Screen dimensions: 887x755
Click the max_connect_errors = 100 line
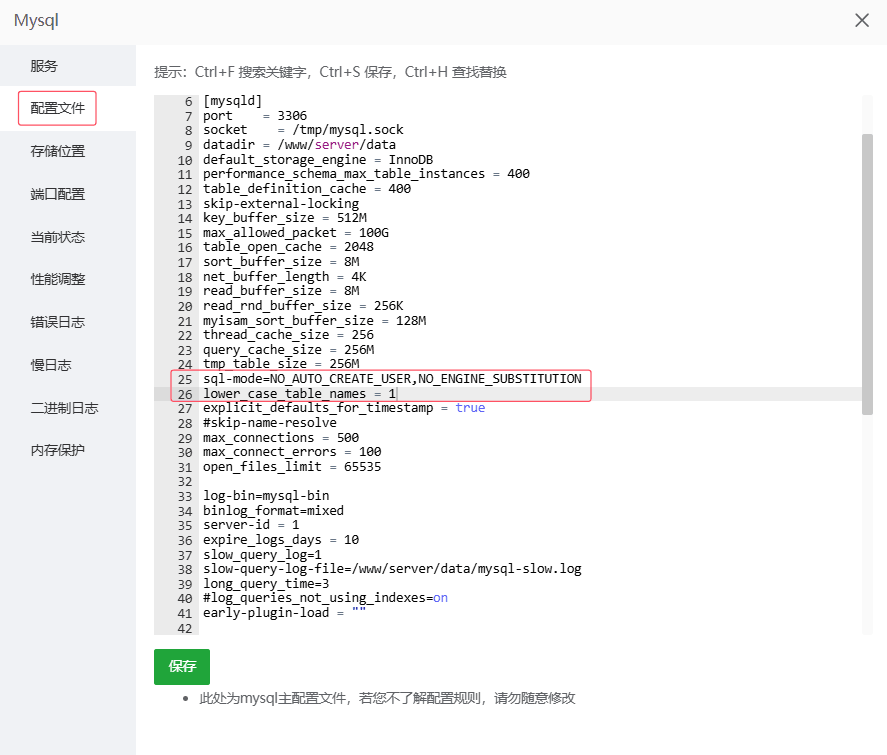[x=292, y=452]
